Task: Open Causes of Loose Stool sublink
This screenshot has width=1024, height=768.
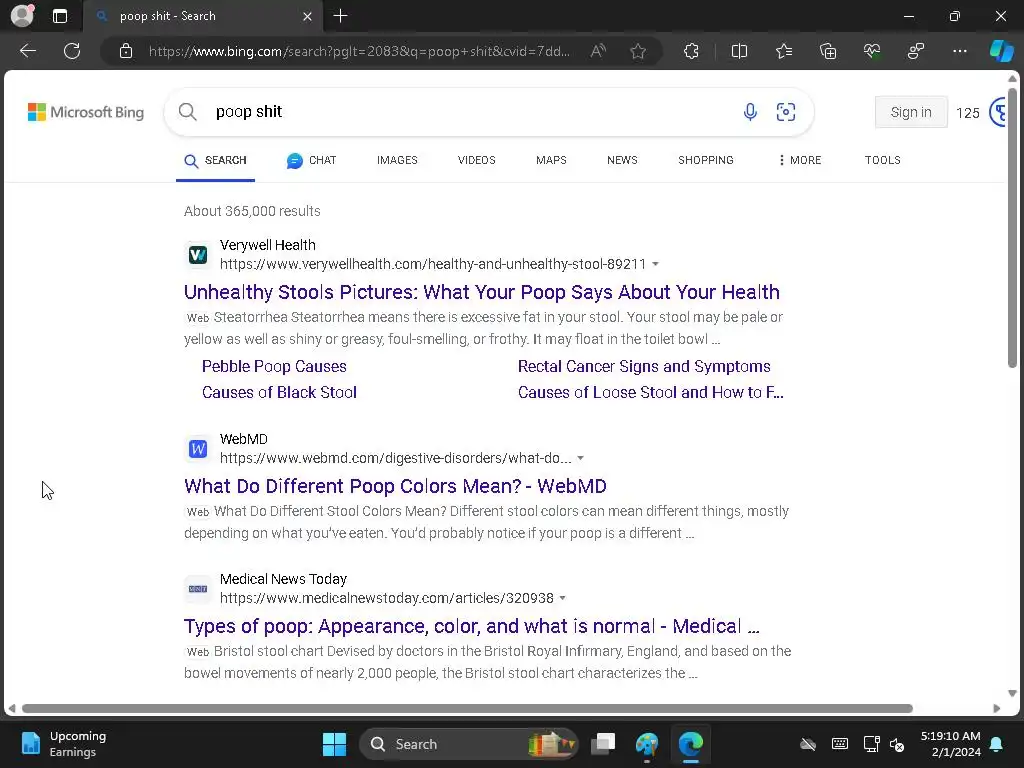Action: pos(650,392)
